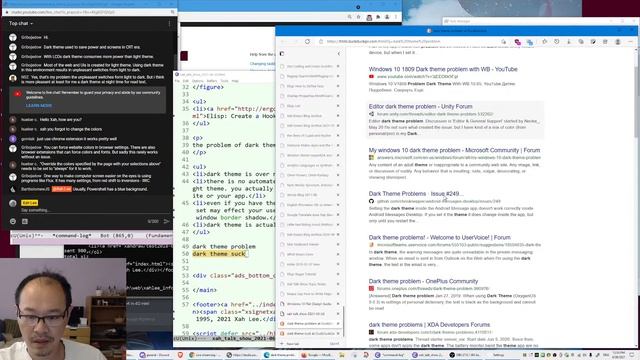This screenshot has height=360, width=640.
Task: Open the extensions puzzle icon in Chrome window
Action: (378, 17)
